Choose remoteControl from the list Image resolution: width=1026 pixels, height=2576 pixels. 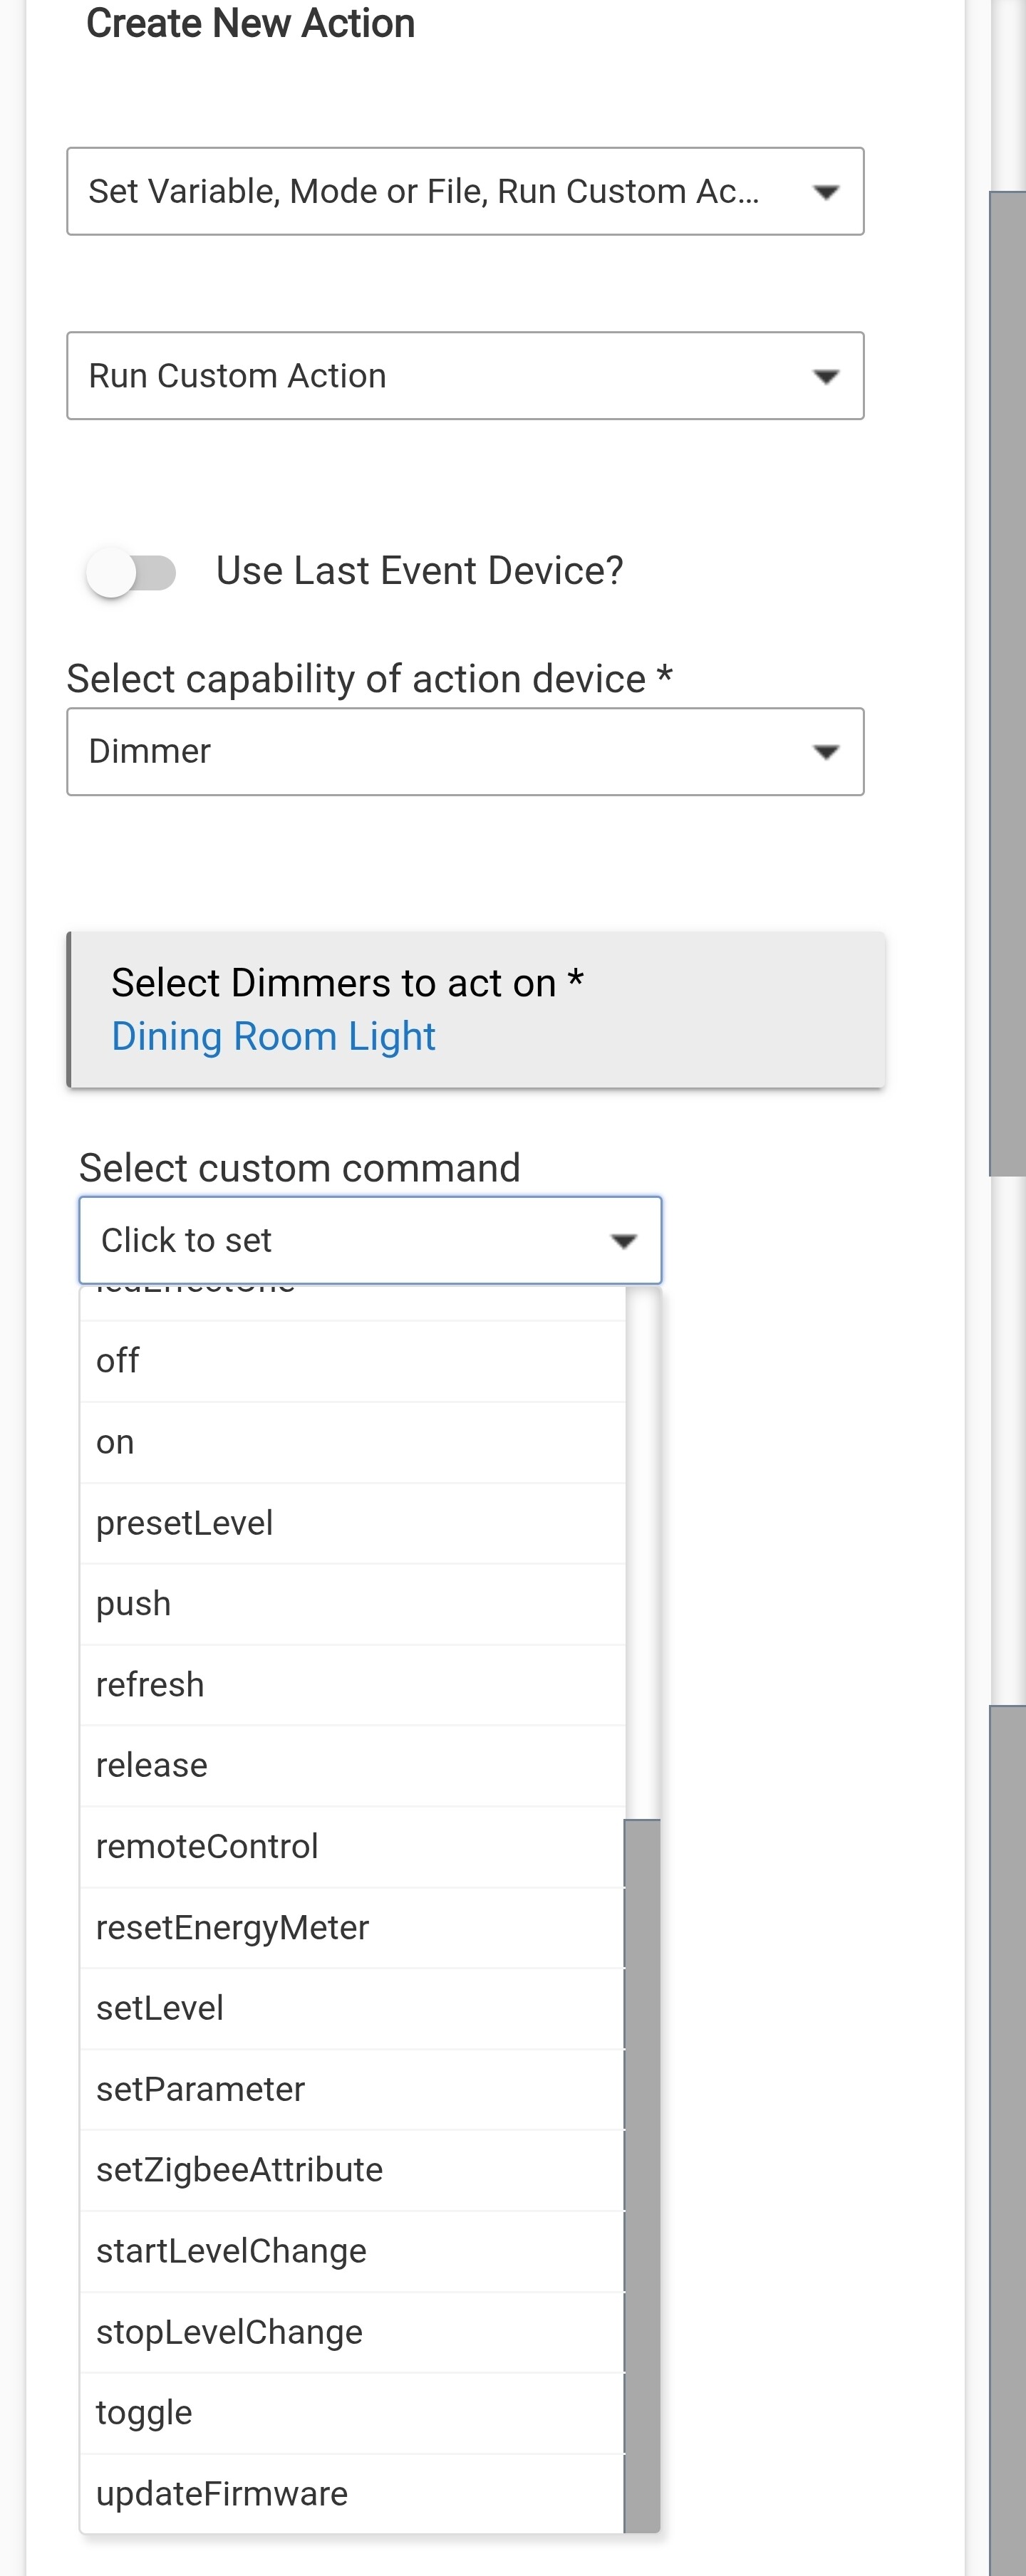coord(352,1847)
